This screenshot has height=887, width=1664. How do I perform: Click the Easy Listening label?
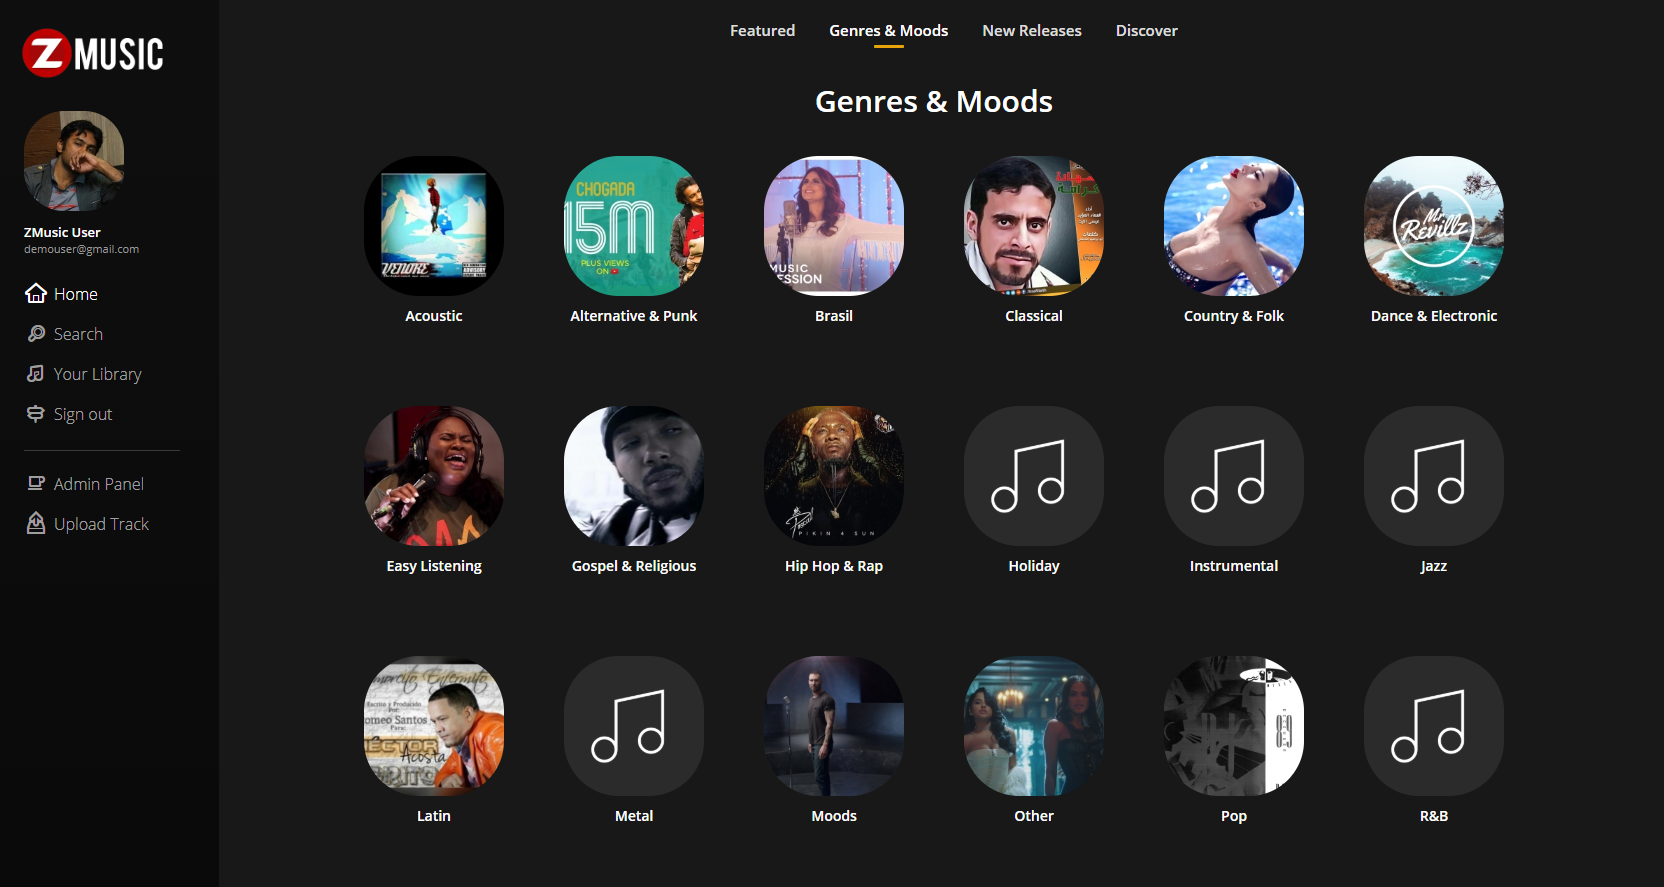click(x=434, y=566)
